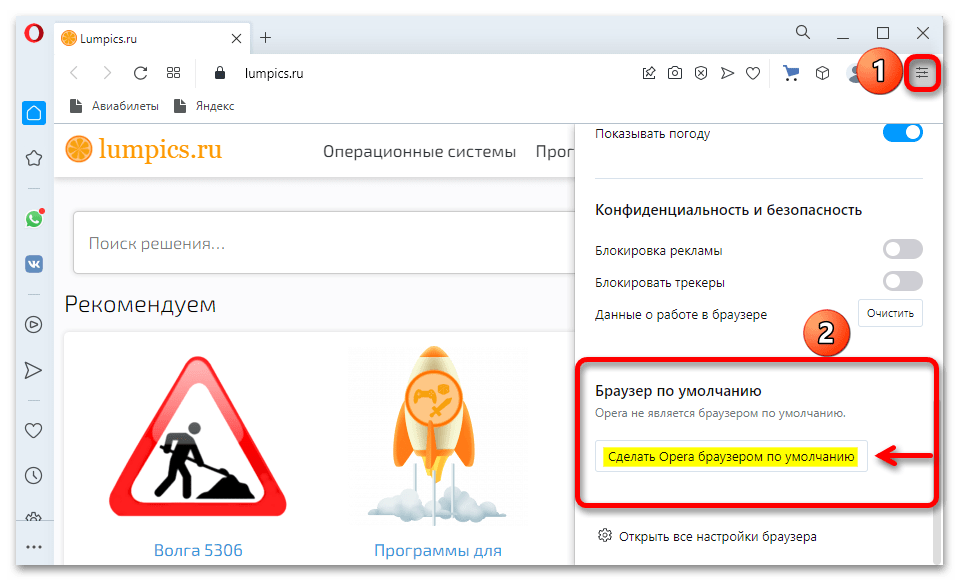The image size is (959, 581).
Task: Reload the current page
Action: click(x=141, y=73)
